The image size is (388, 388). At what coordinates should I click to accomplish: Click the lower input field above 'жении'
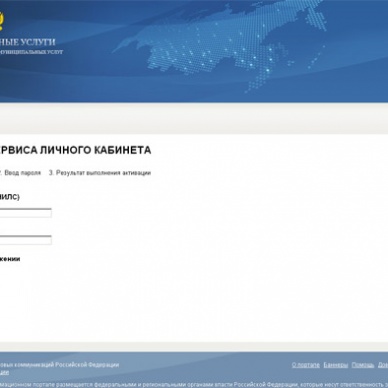click(25, 240)
